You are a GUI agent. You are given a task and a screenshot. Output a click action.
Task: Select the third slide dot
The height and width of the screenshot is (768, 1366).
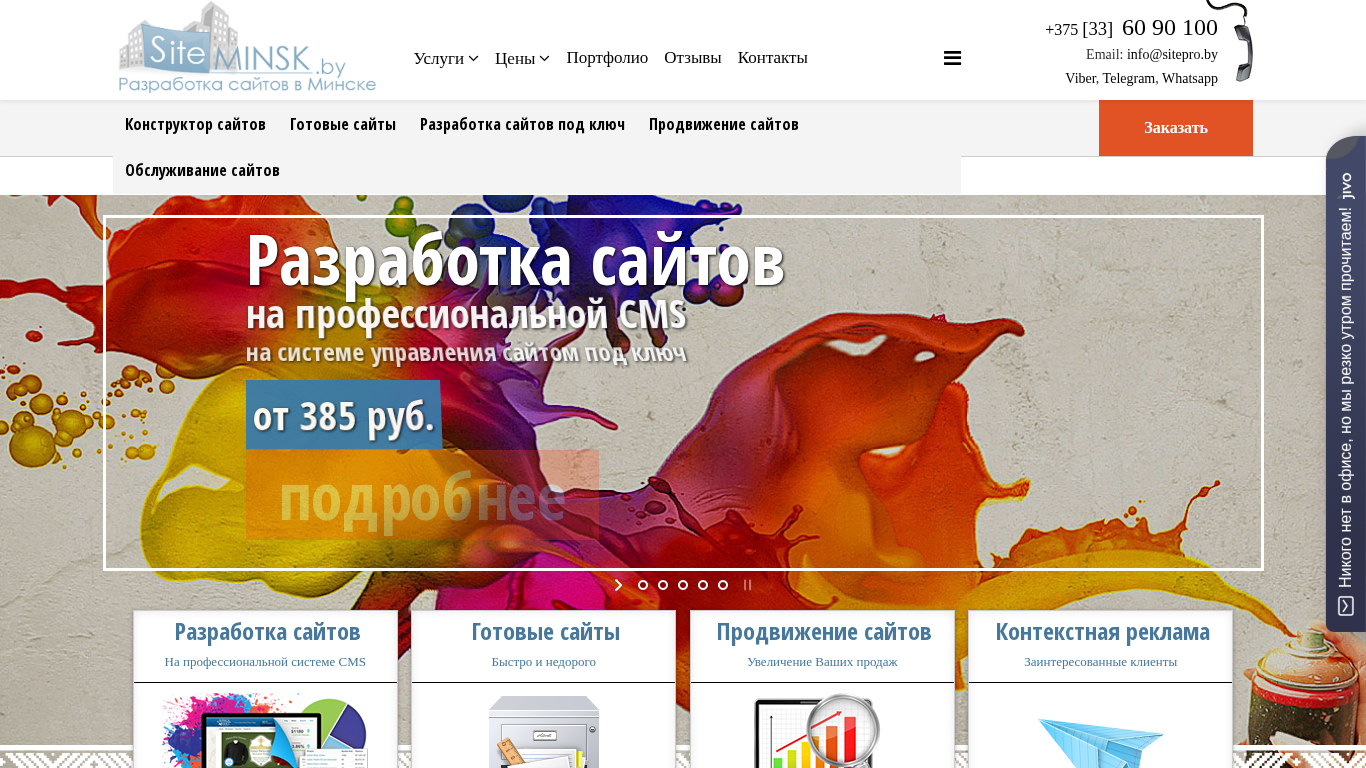pyautogui.click(x=683, y=585)
